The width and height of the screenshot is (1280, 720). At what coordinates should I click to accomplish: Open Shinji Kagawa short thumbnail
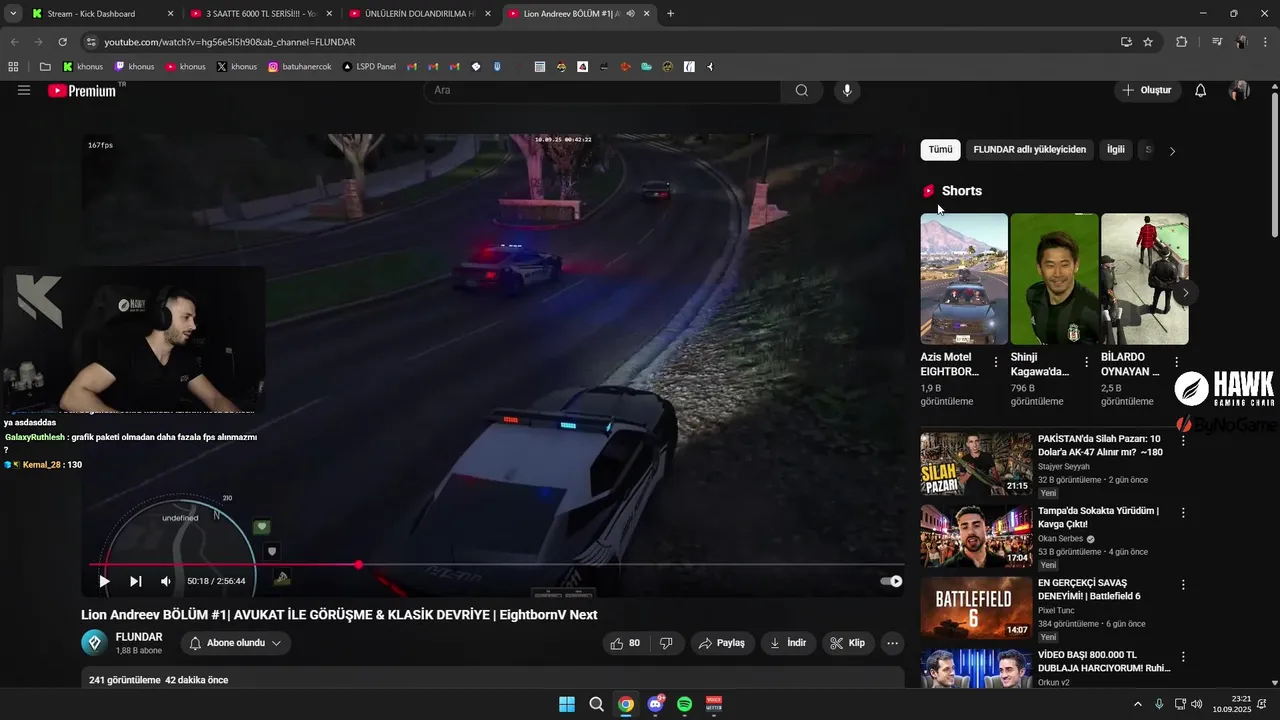tap(1054, 279)
